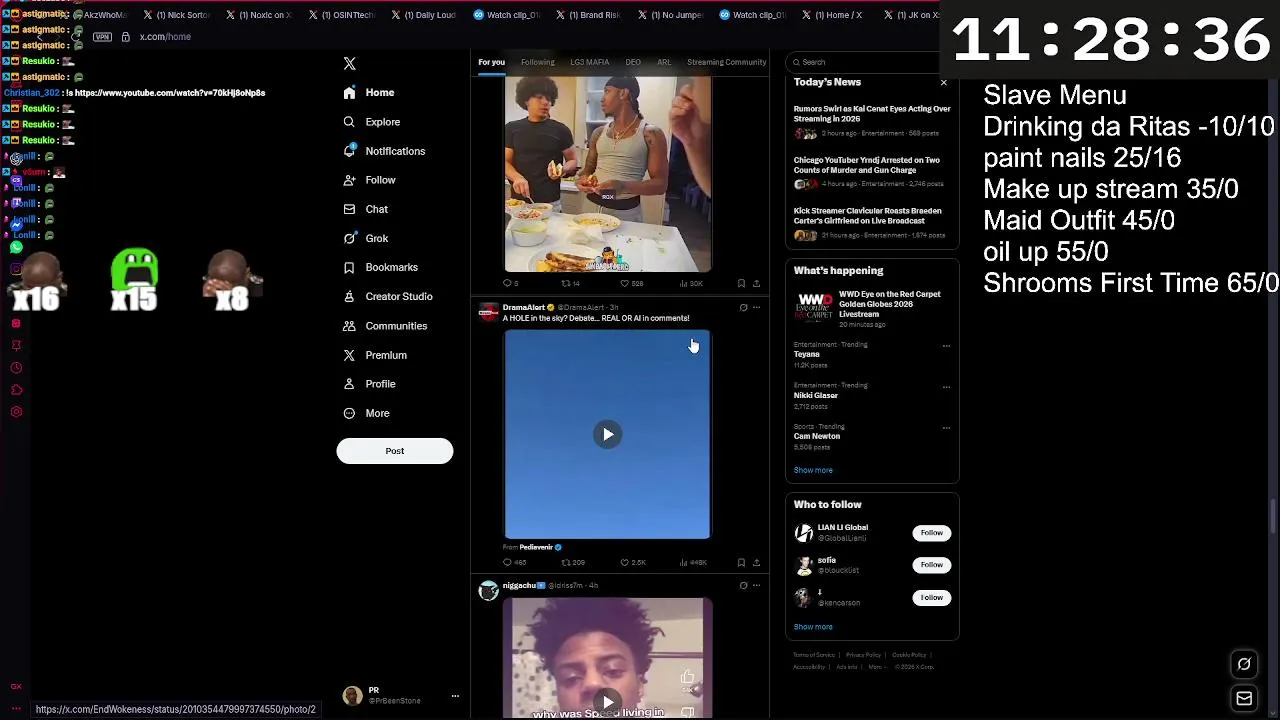Open the Cam Newton trending topic
The image size is (1280, 720).
click(x=817, y=436)
